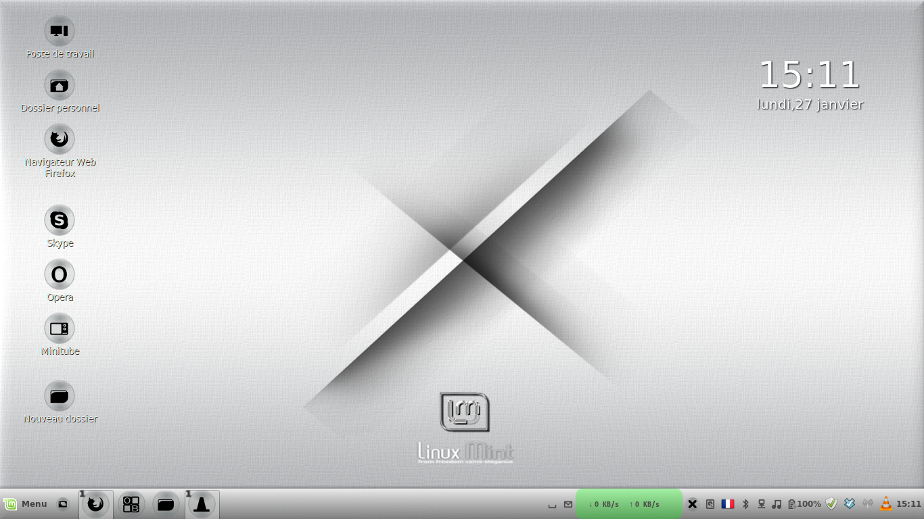
Task: Open the Linux Mint Menu button
Action: coord(25,504)
